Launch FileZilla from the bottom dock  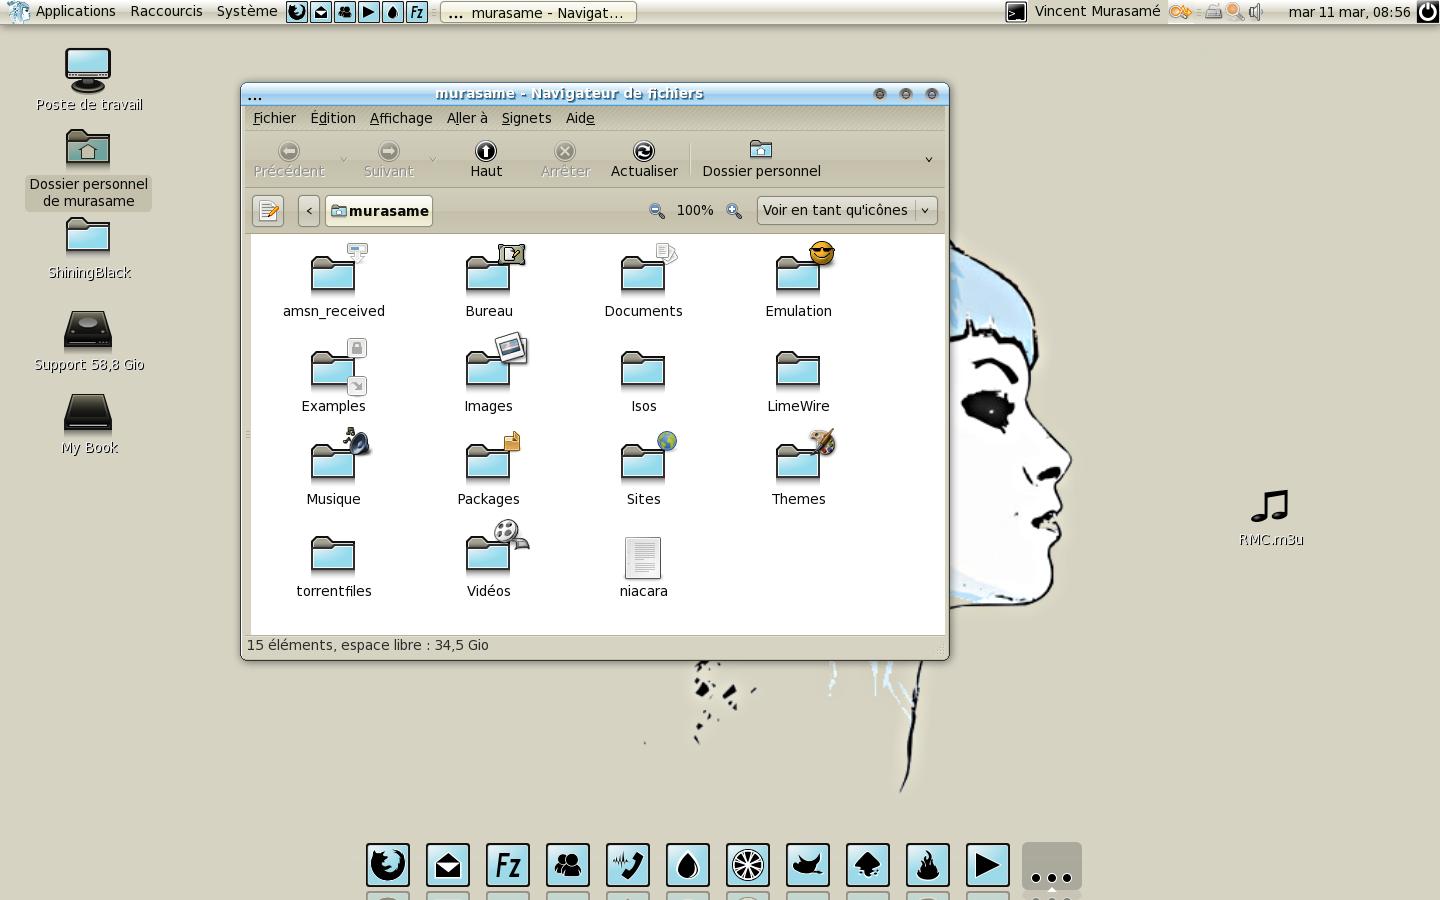pyautogui.click(x=508, y=865)
